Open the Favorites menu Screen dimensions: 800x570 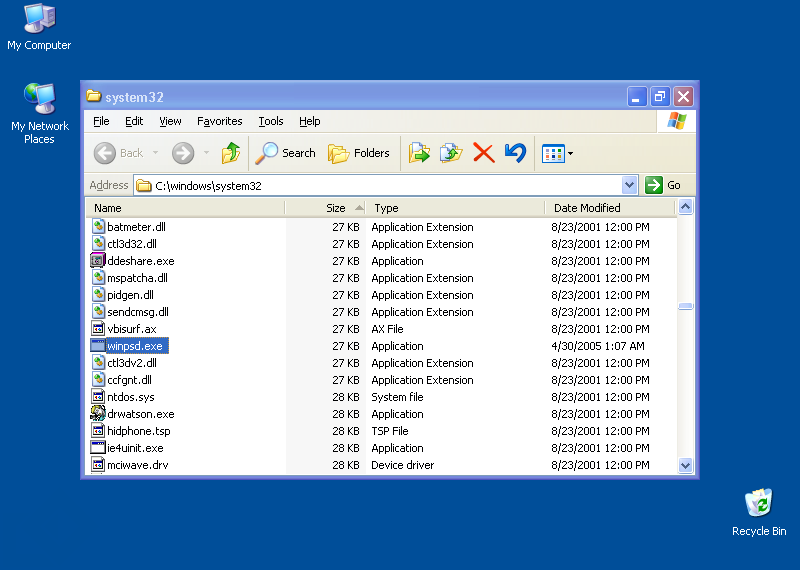point(219,121)
